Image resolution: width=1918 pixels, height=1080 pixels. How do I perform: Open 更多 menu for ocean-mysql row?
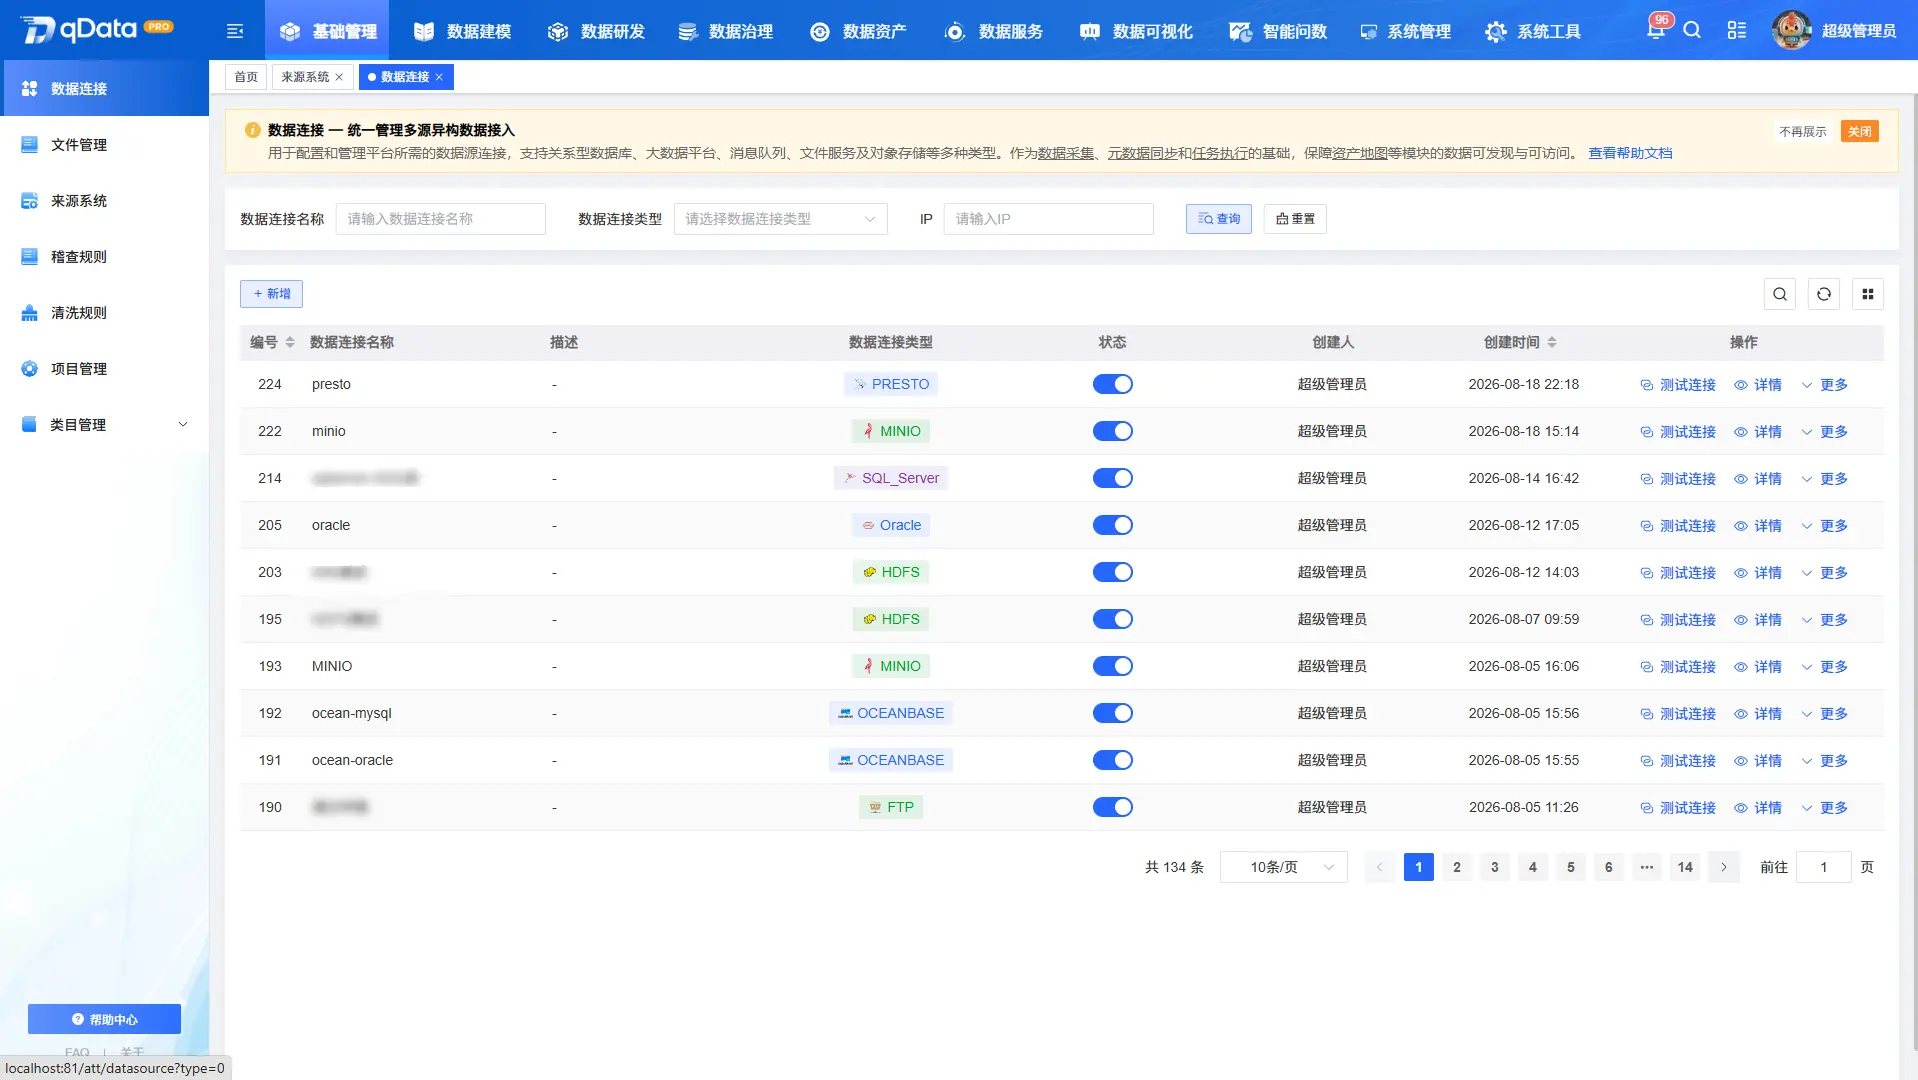1824,714
